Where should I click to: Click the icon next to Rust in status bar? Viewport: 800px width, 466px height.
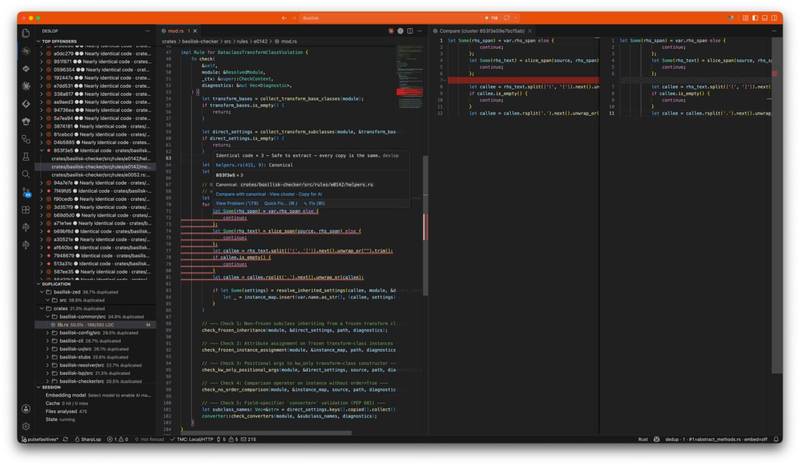[x=656, y=439]
